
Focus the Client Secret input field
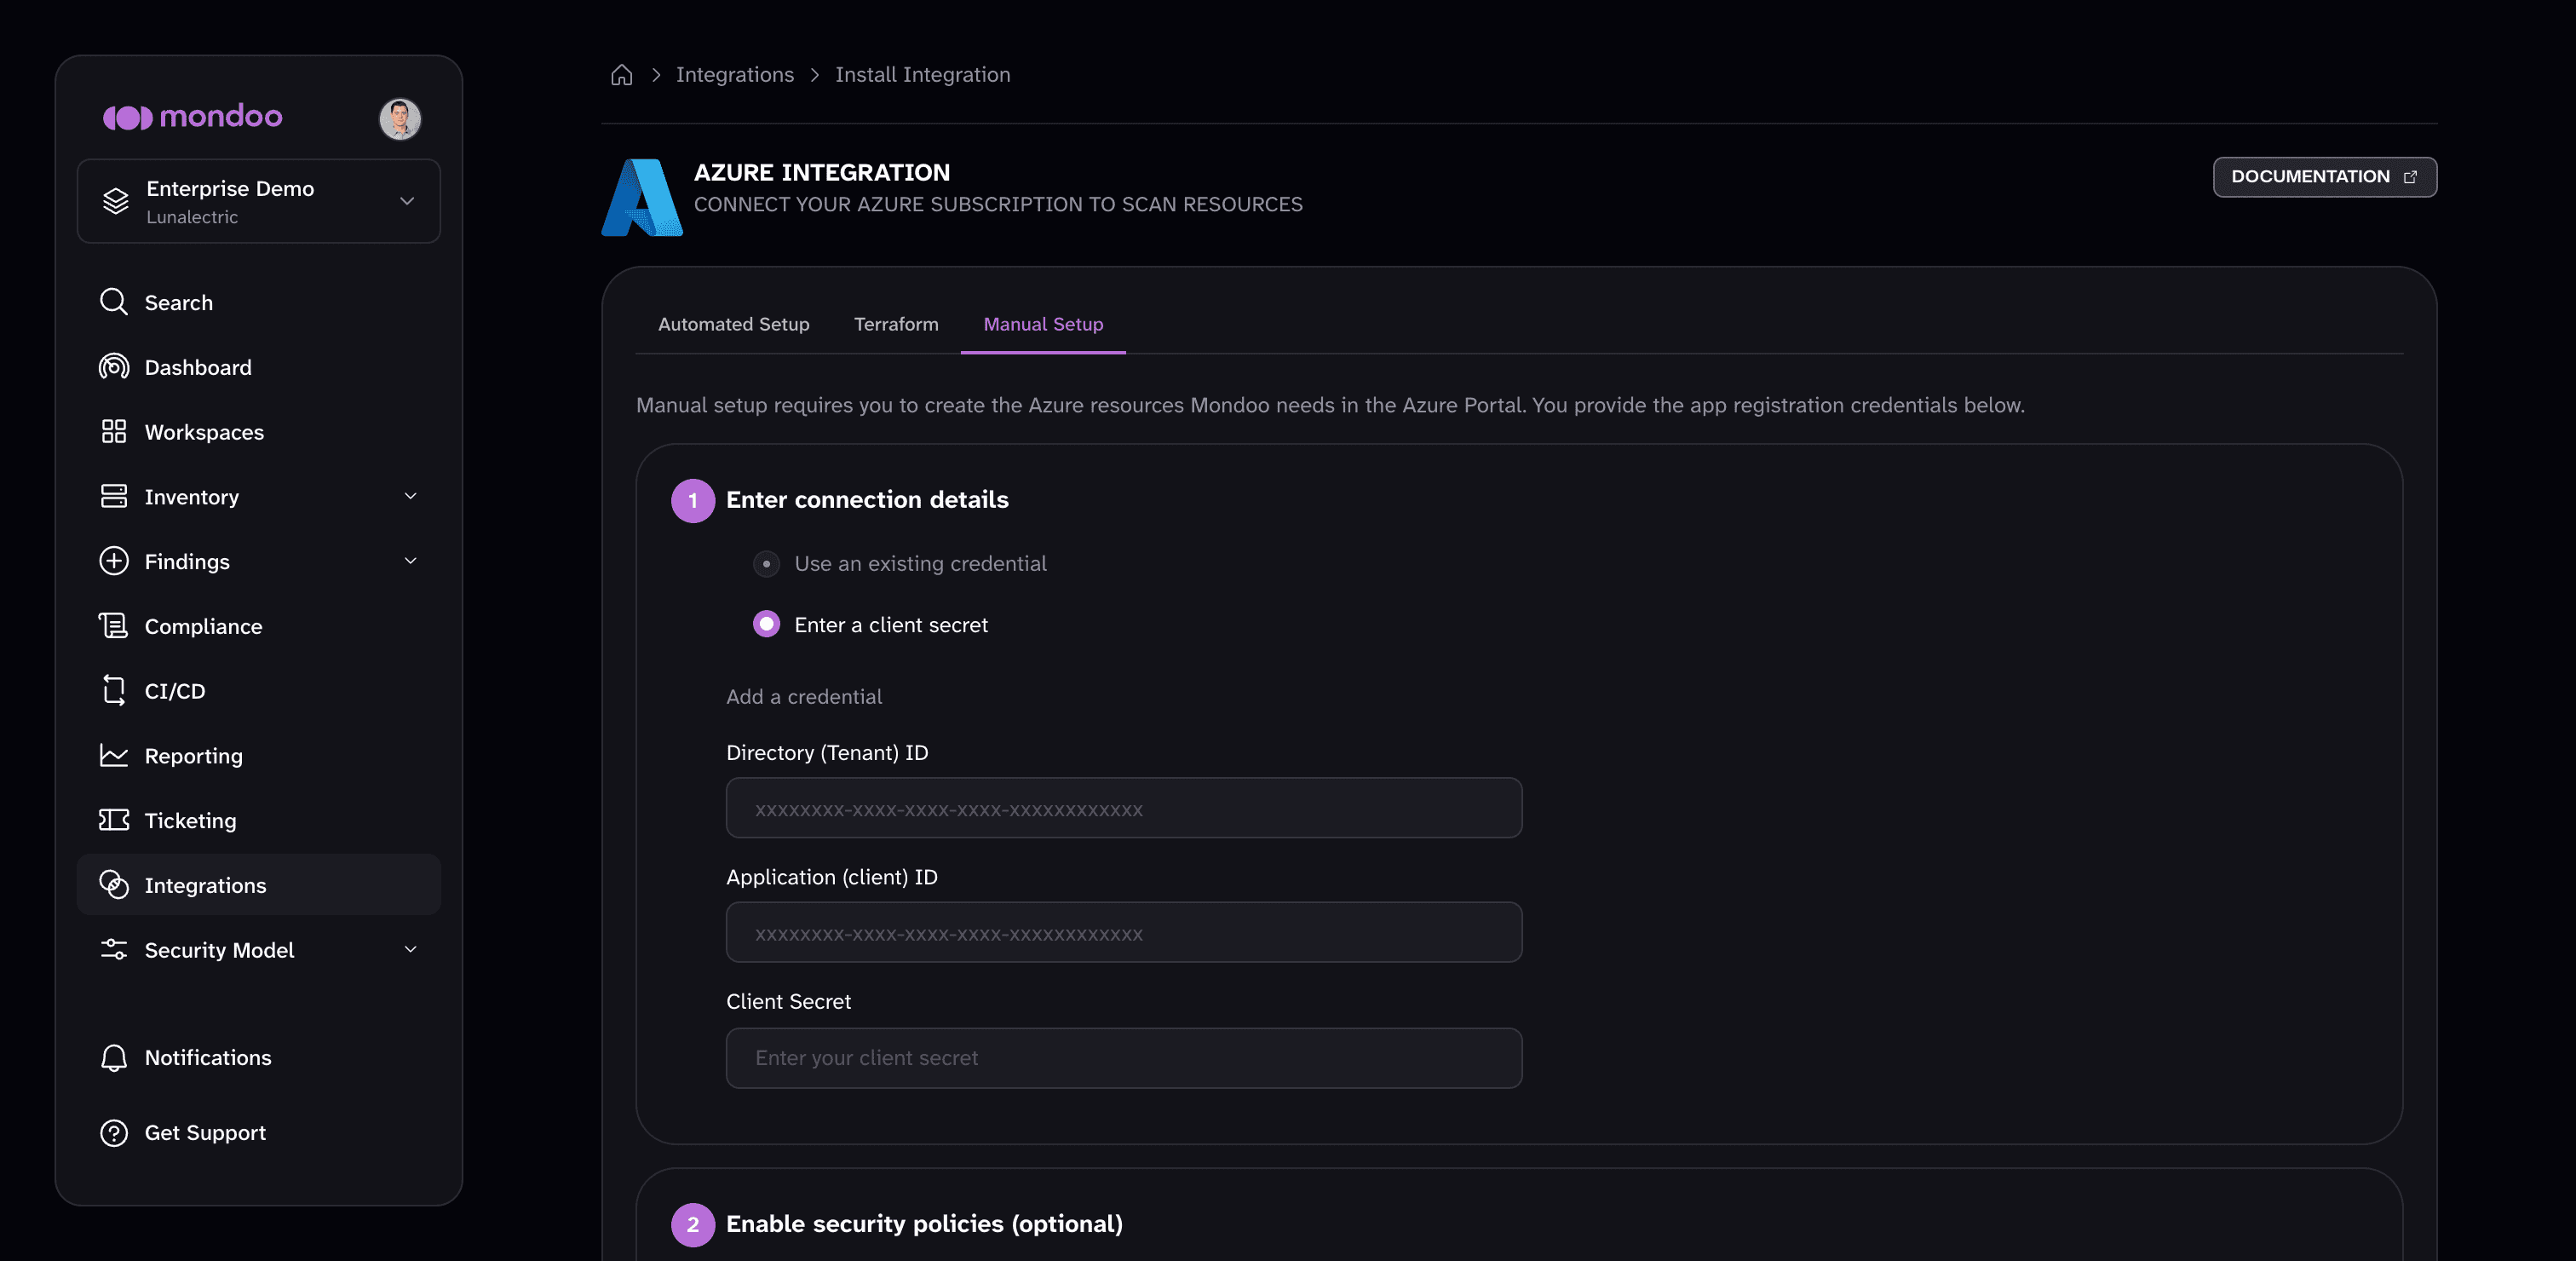pyautogui.click(x=1124, y=1058)
